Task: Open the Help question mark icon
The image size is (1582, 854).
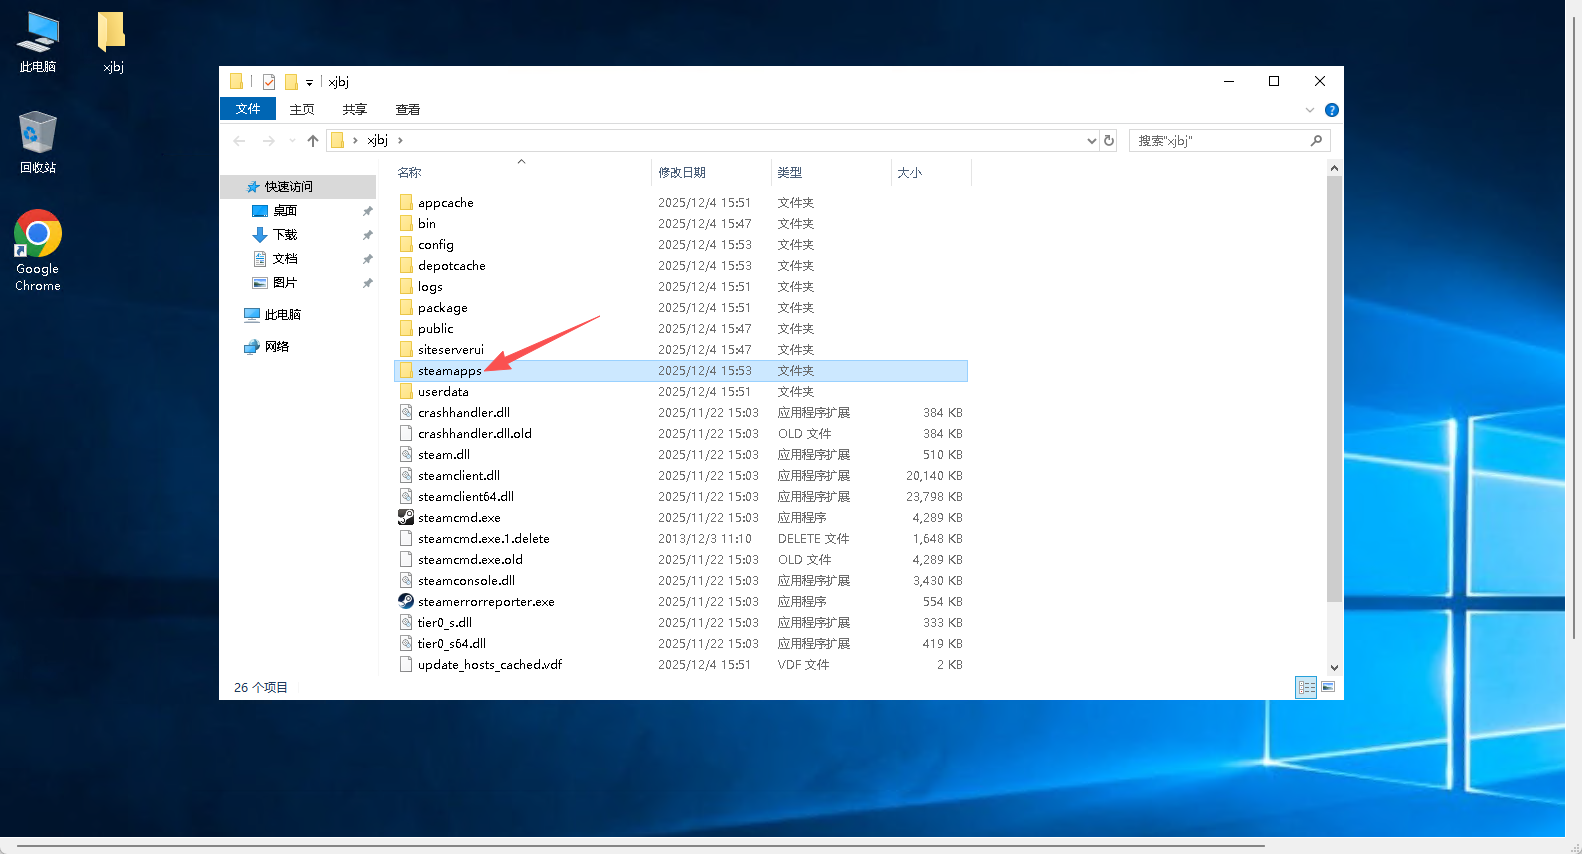Action: tap(1331, 110)
